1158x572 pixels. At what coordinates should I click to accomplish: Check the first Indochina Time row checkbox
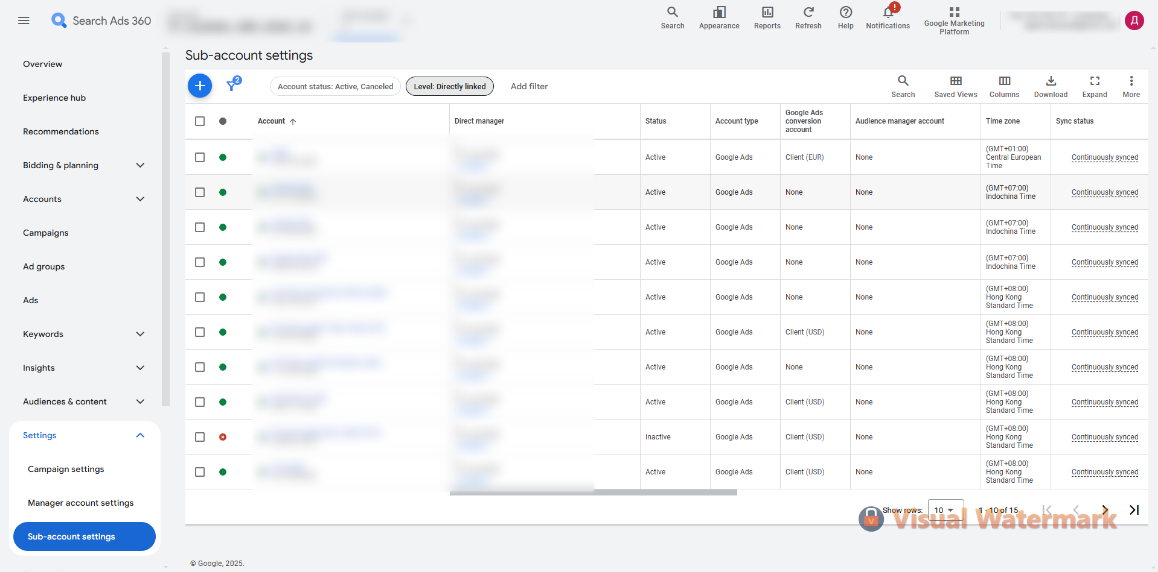199,192
